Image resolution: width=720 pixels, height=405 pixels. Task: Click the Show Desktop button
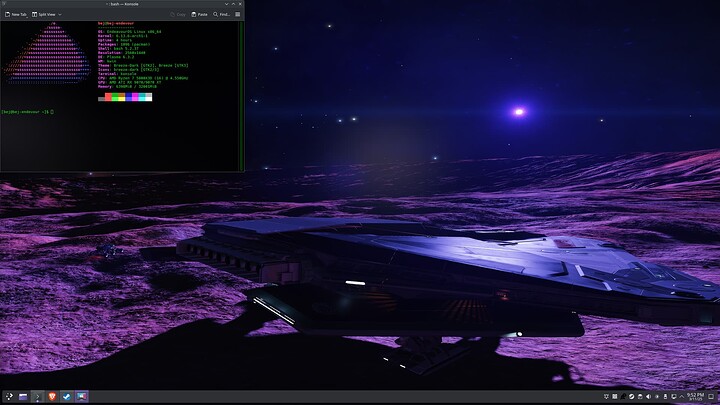pos(711,396)
